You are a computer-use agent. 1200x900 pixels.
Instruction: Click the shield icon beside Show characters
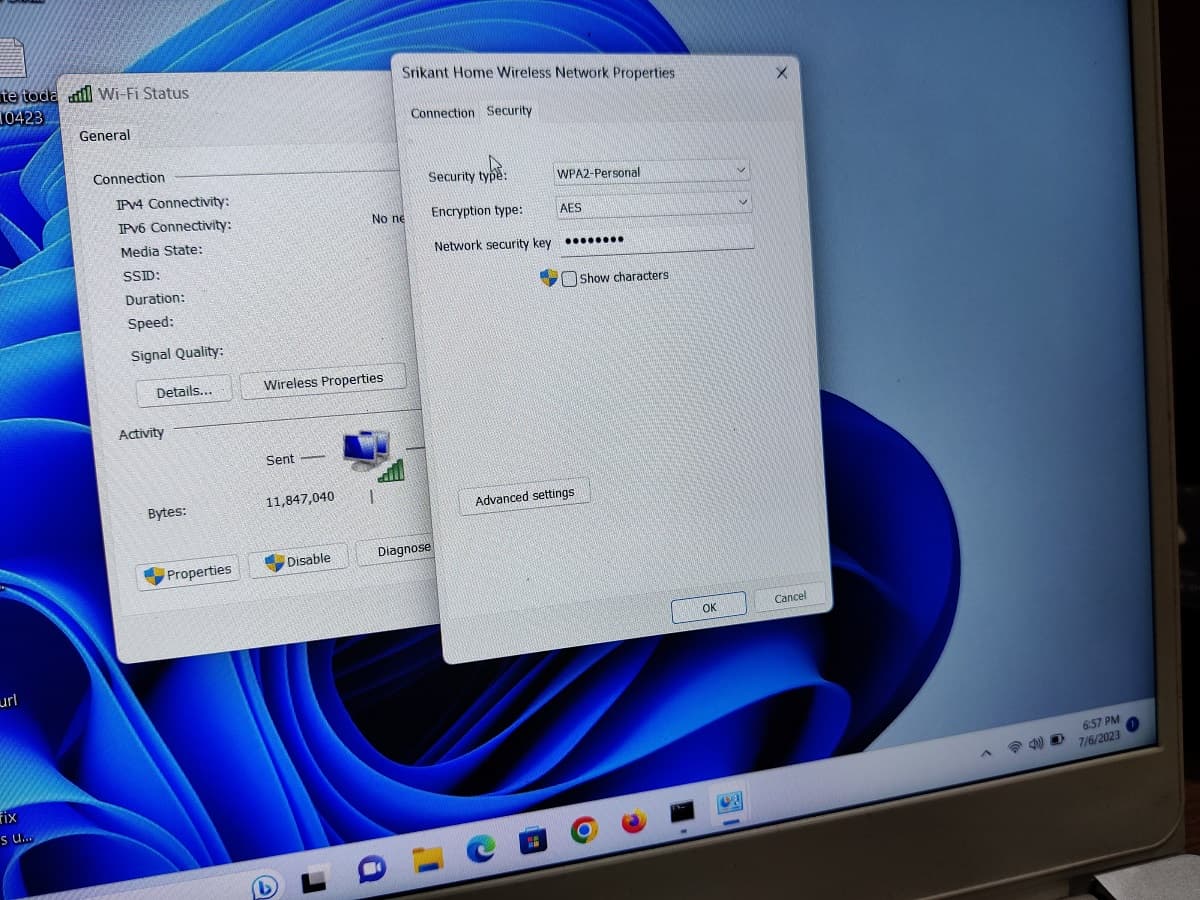coord(548,278)
